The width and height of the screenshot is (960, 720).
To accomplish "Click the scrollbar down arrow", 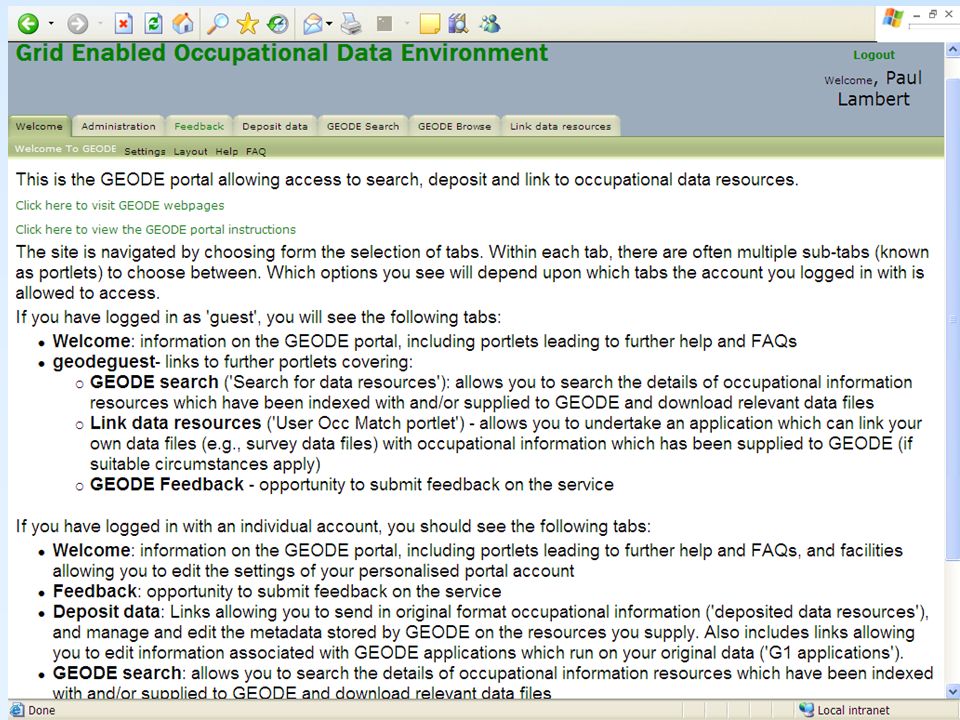I will pyautogui.click(x=953, y=692).
